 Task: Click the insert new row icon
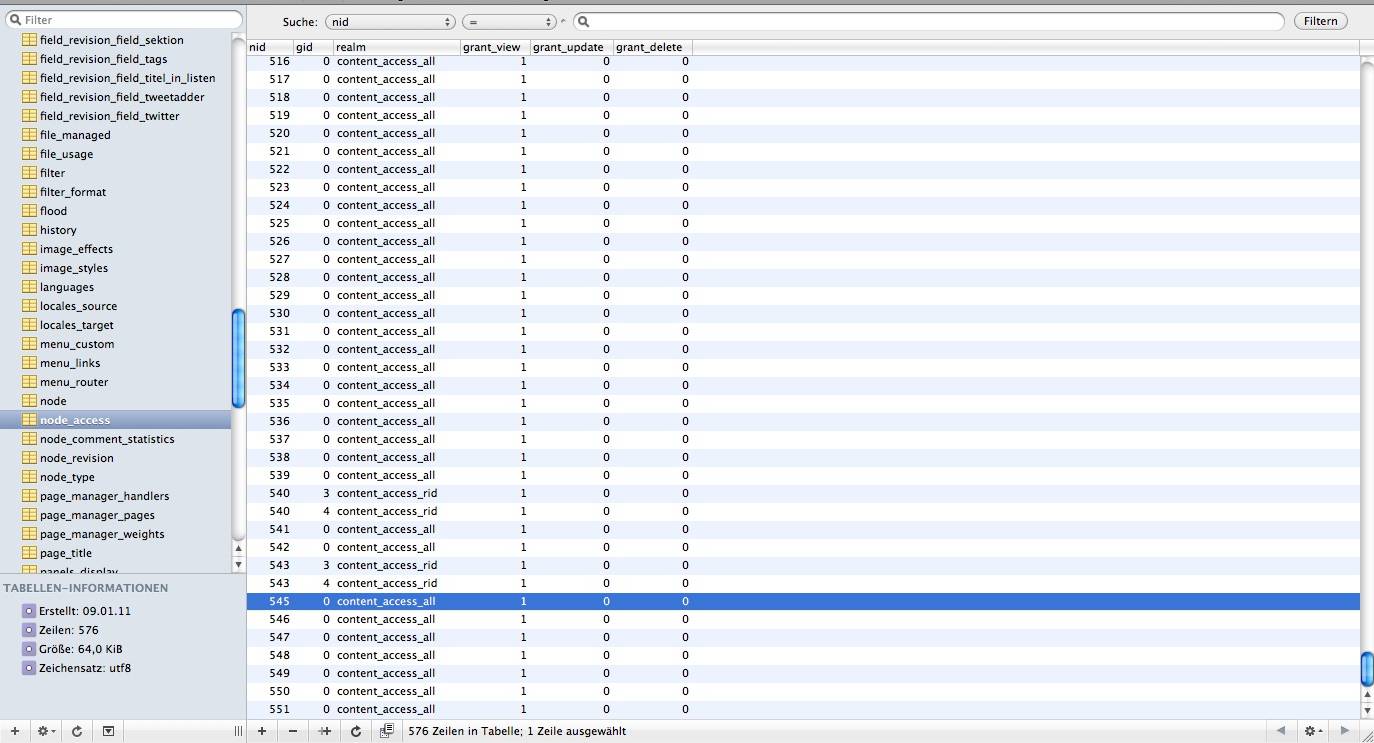(262, 731)
